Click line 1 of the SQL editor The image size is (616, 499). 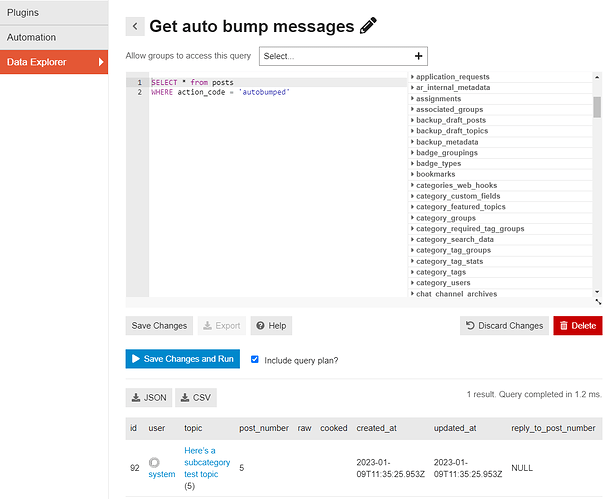tap(277, 82)
